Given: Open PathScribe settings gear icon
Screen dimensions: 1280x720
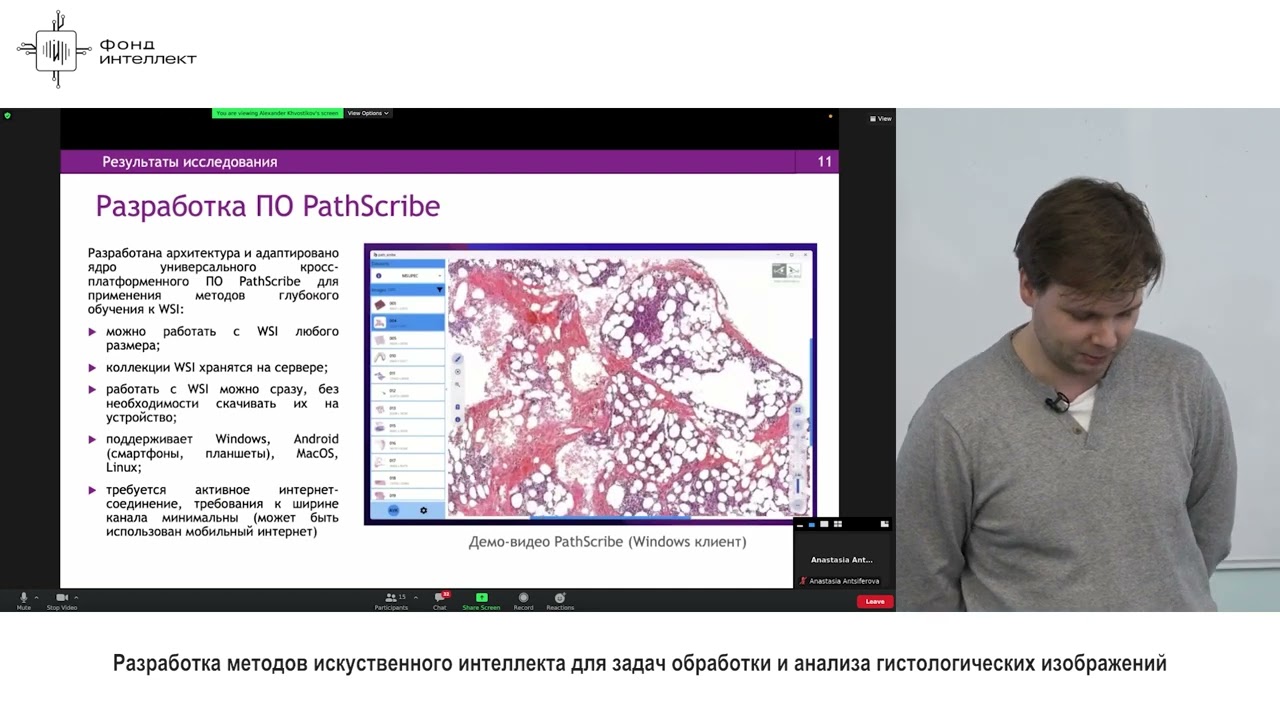Looking at the screenshot, I should 423,510.
